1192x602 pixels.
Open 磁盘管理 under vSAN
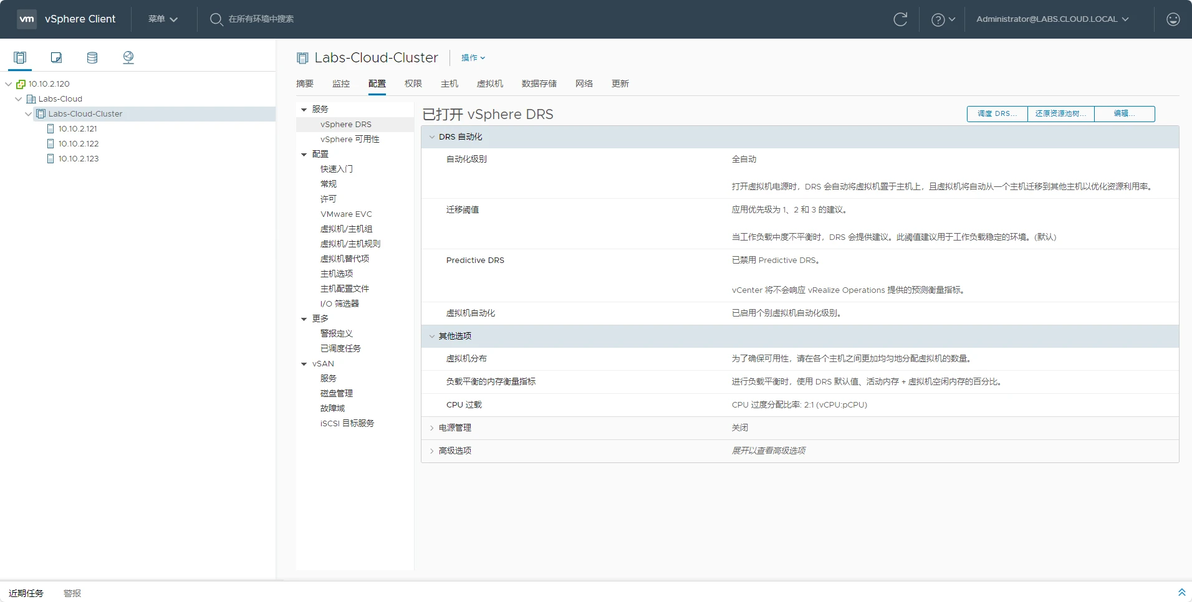pyautogui.click(x=337, y=394)
